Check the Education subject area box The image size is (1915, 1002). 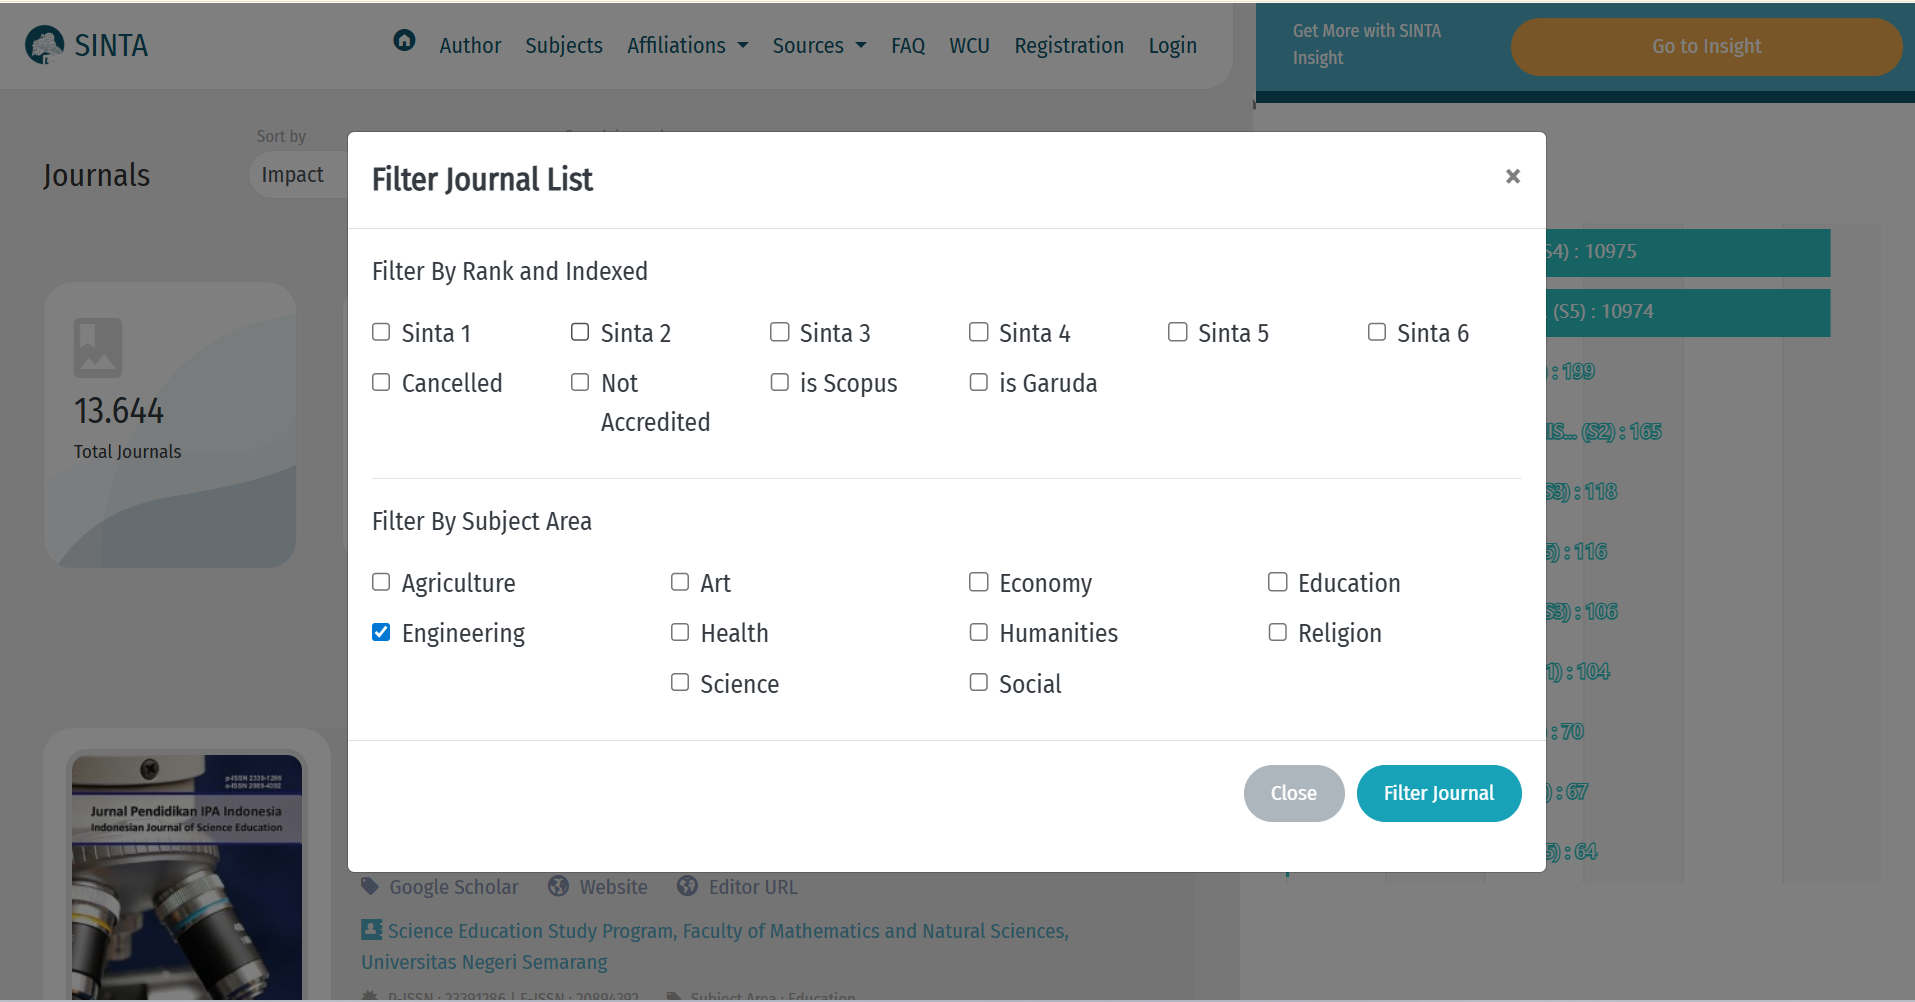coord(1277,582)
